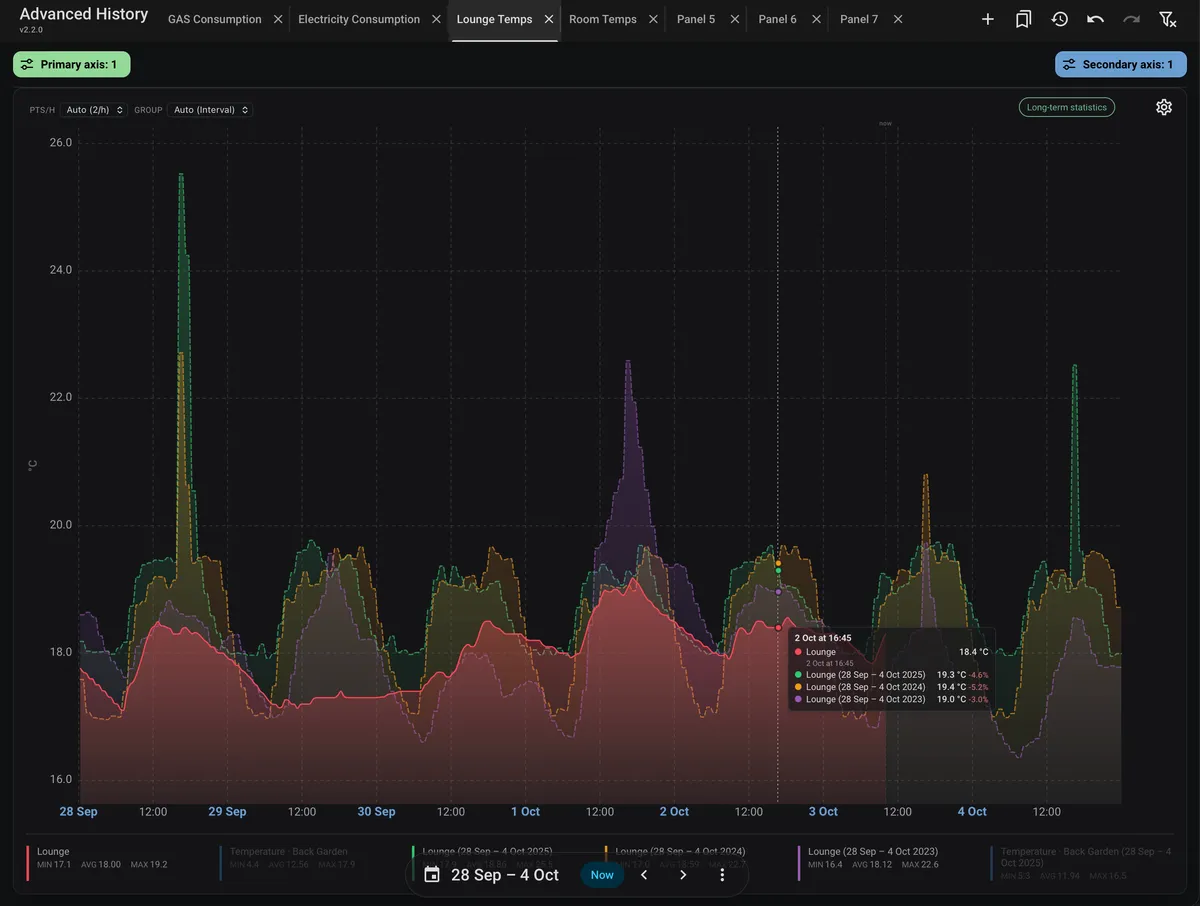This screenshot has height=906, width=1200.
Task: Open the Panel 5 tab
Action: tap(696, 19)
